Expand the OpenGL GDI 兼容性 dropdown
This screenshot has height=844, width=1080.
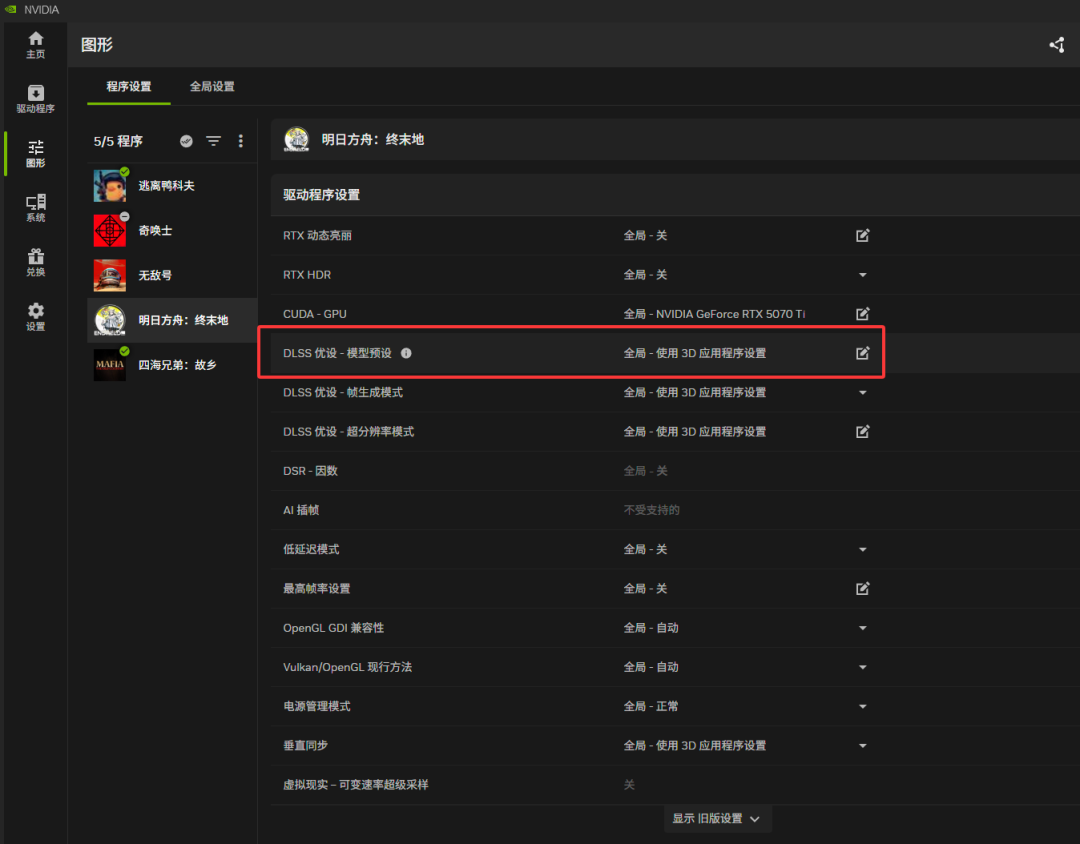coord(862,628)
